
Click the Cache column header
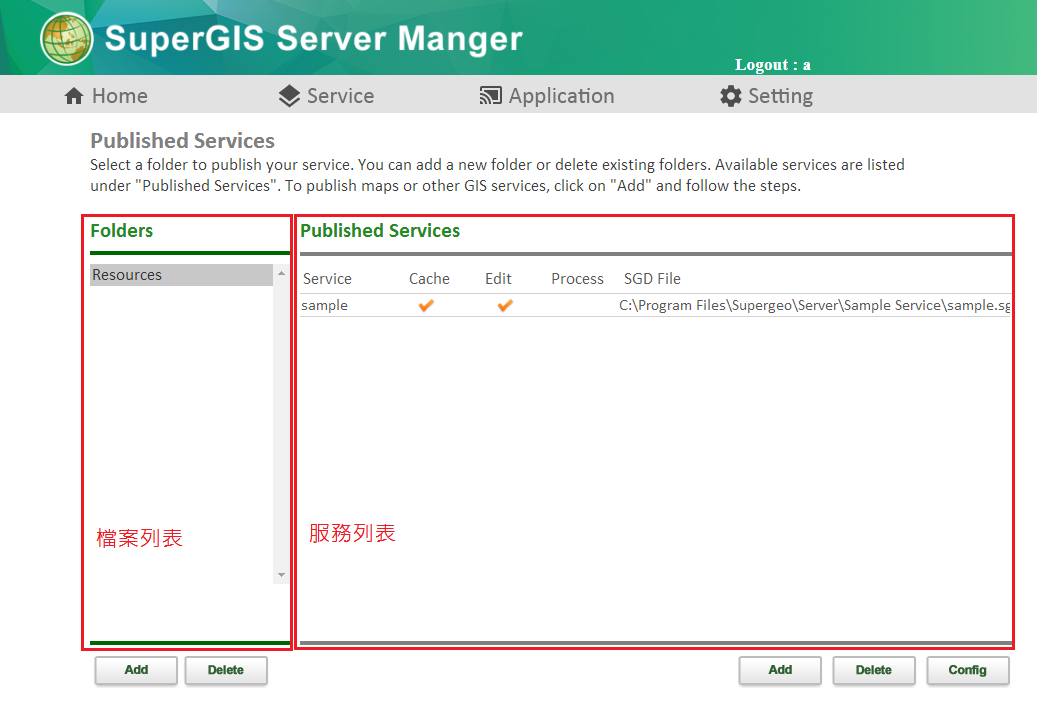[429, 279]
